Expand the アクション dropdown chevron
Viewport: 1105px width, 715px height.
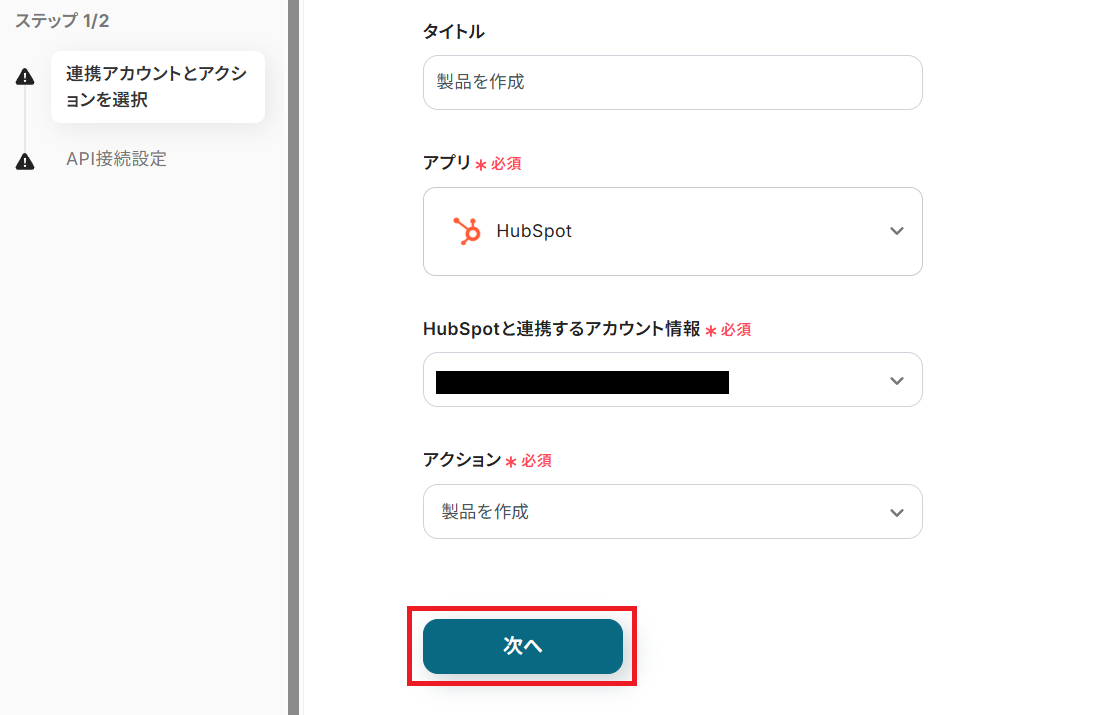click(x=896, y=512)
